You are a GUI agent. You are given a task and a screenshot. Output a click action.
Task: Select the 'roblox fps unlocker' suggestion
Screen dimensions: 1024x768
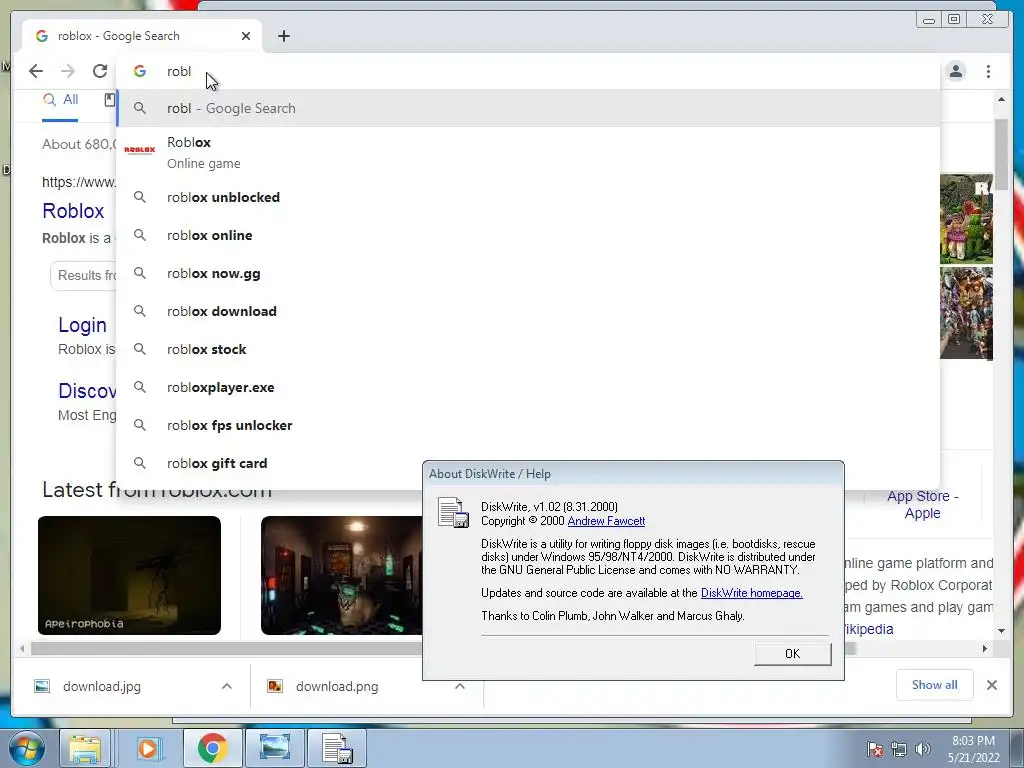coord(528,425)
